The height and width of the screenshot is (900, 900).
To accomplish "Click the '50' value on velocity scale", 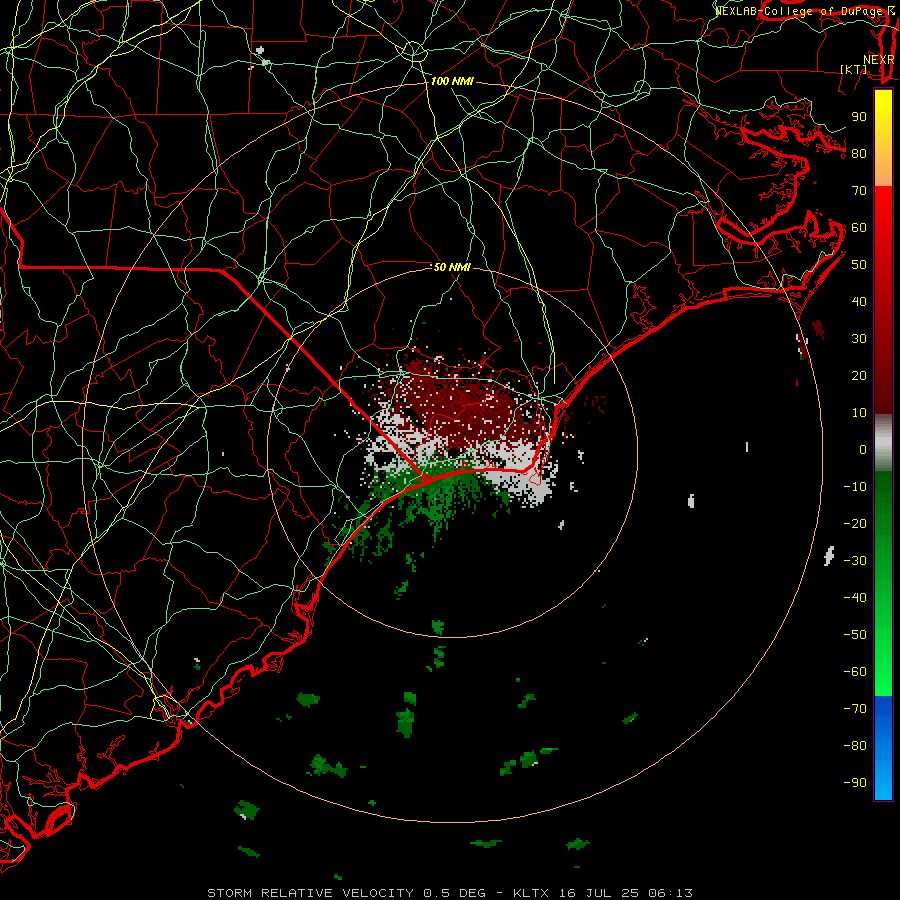I will 859,265.
